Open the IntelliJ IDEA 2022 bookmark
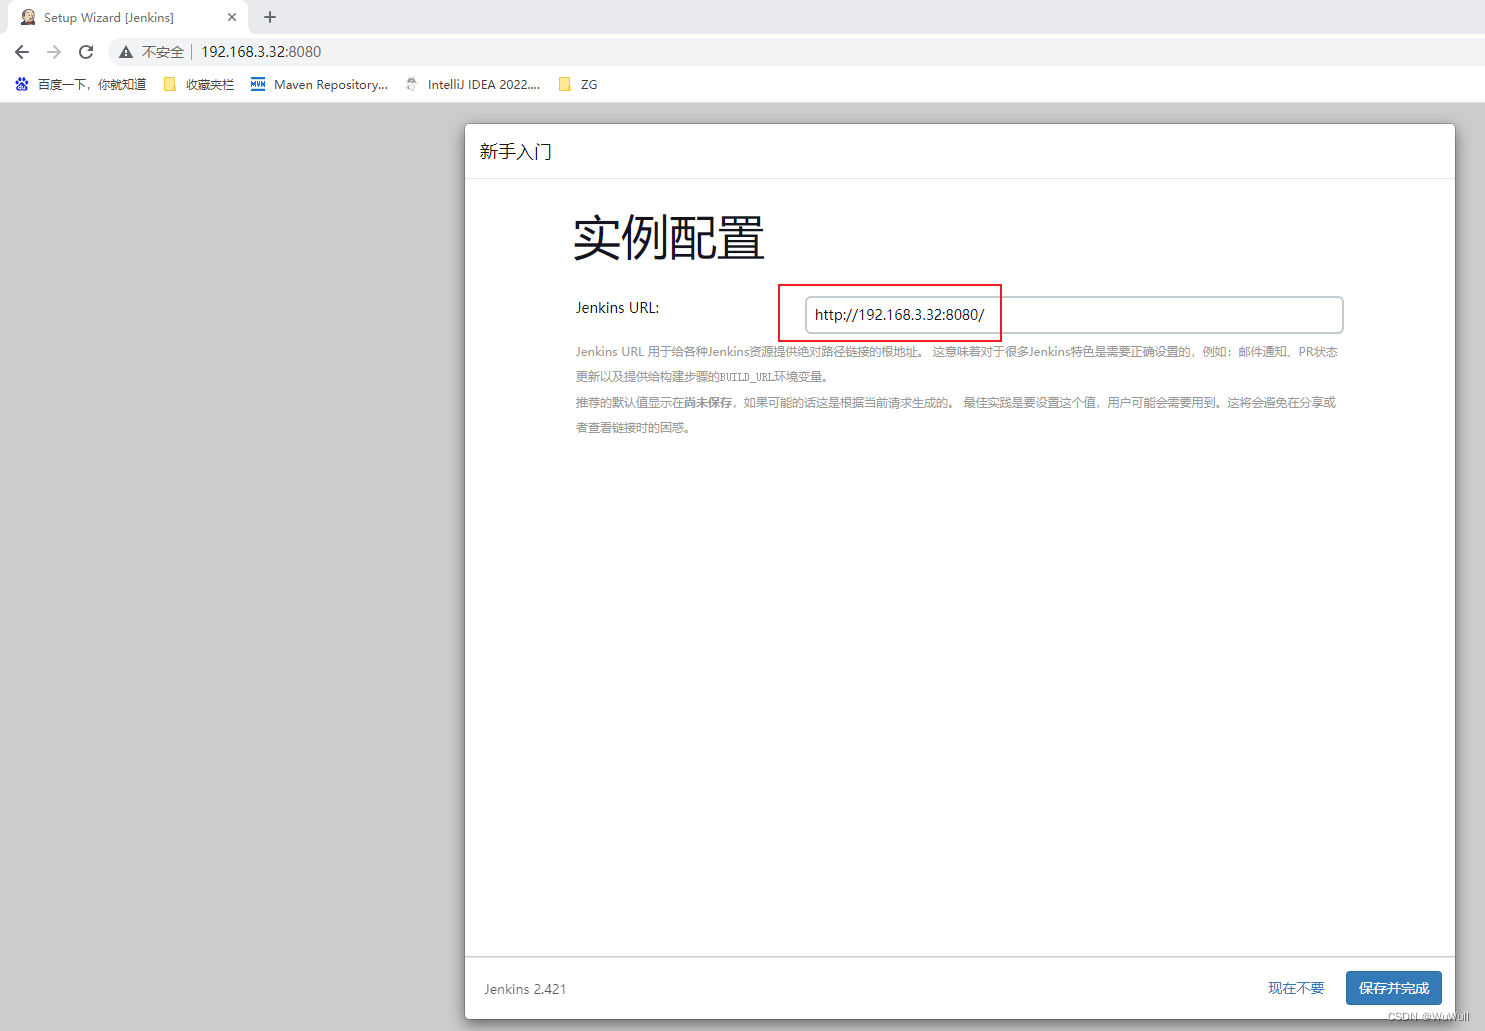This screenshot has height=1031, width=1485. [472, 85]
